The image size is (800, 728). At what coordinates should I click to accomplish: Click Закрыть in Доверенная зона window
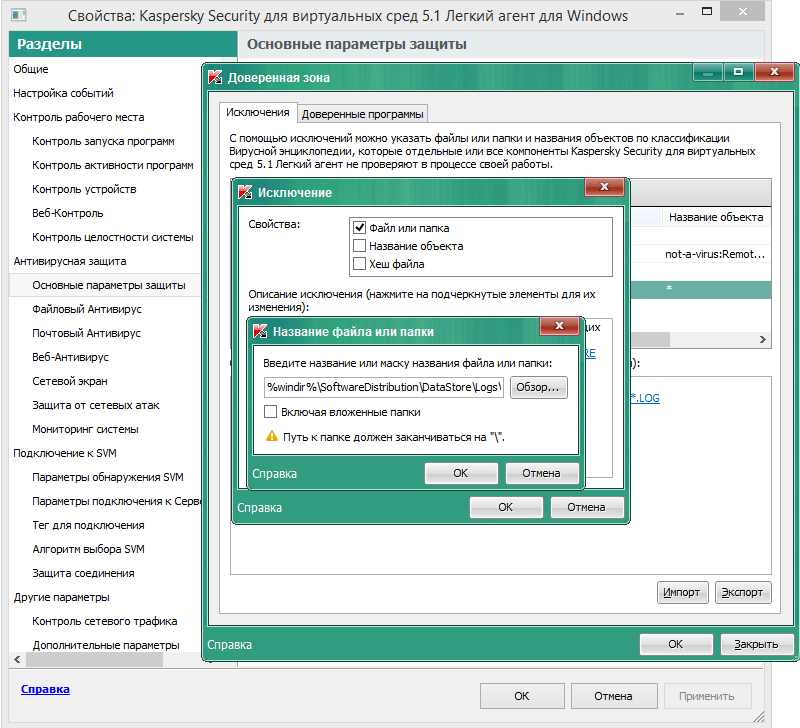pyautogui.click(x=756, y=644)
